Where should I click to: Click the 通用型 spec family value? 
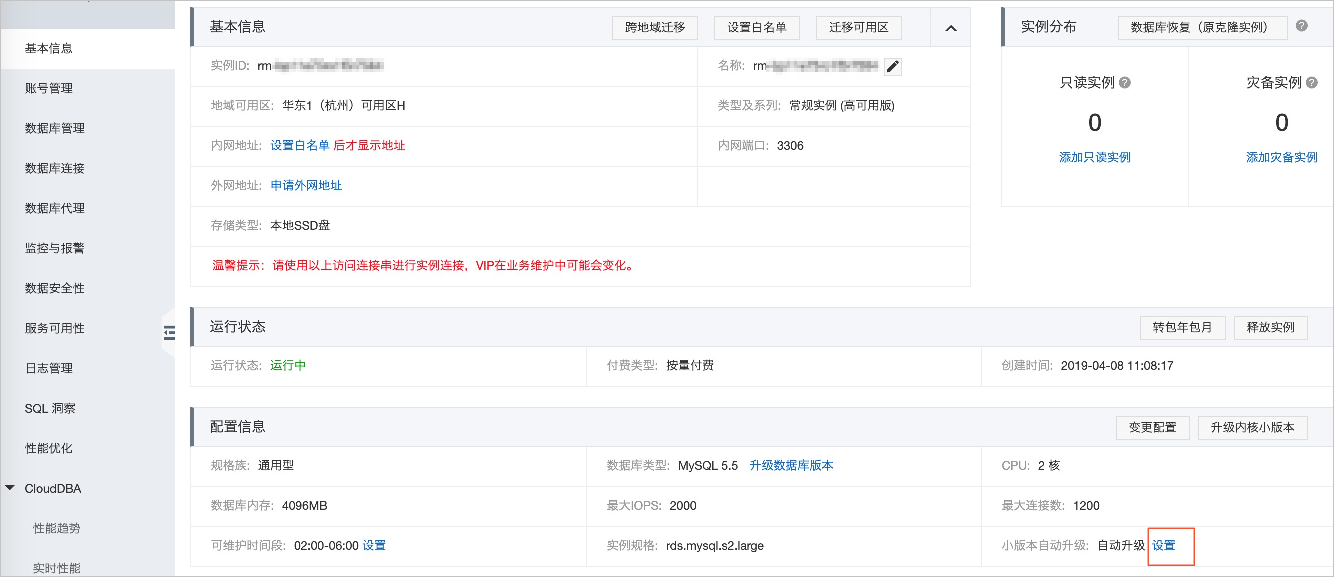[x=276, y=465]
